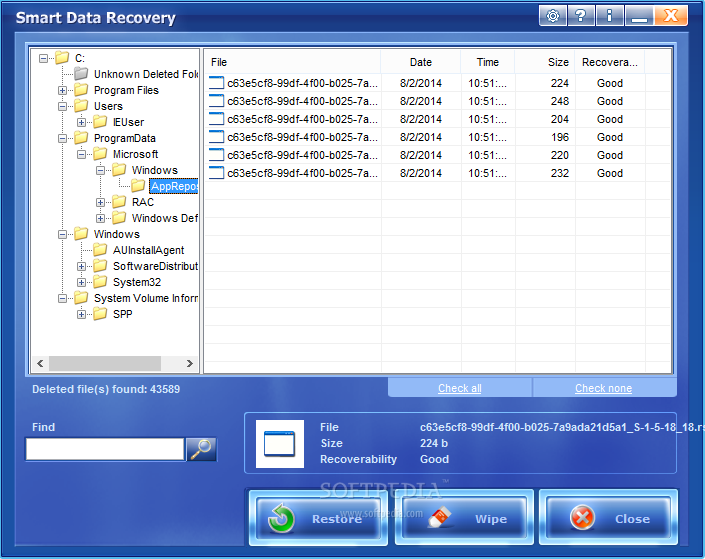The width and height of the screenshot is (705, 559).
Task: Click the Close button at bottom
Action: (609, 518)
